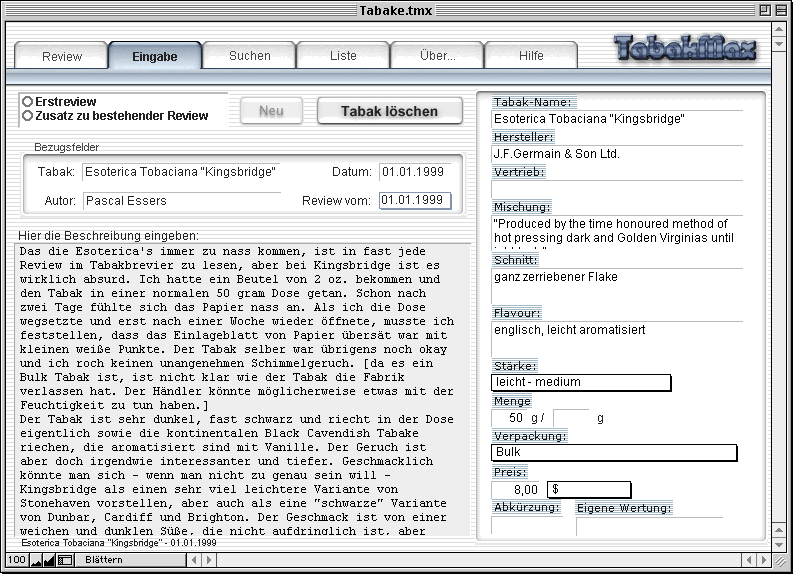
Task: Click the 100 zoom percentage box
Action: [17, 560]
